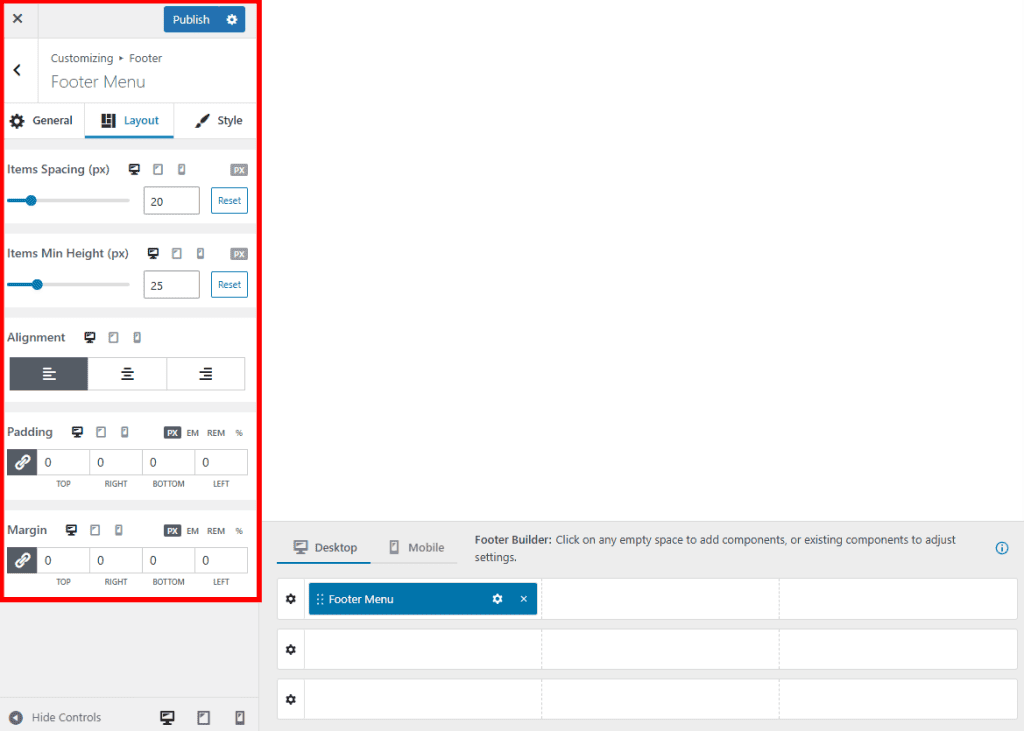Publish the customizer changes
1024x731 pixels.
tap(192, 19)
